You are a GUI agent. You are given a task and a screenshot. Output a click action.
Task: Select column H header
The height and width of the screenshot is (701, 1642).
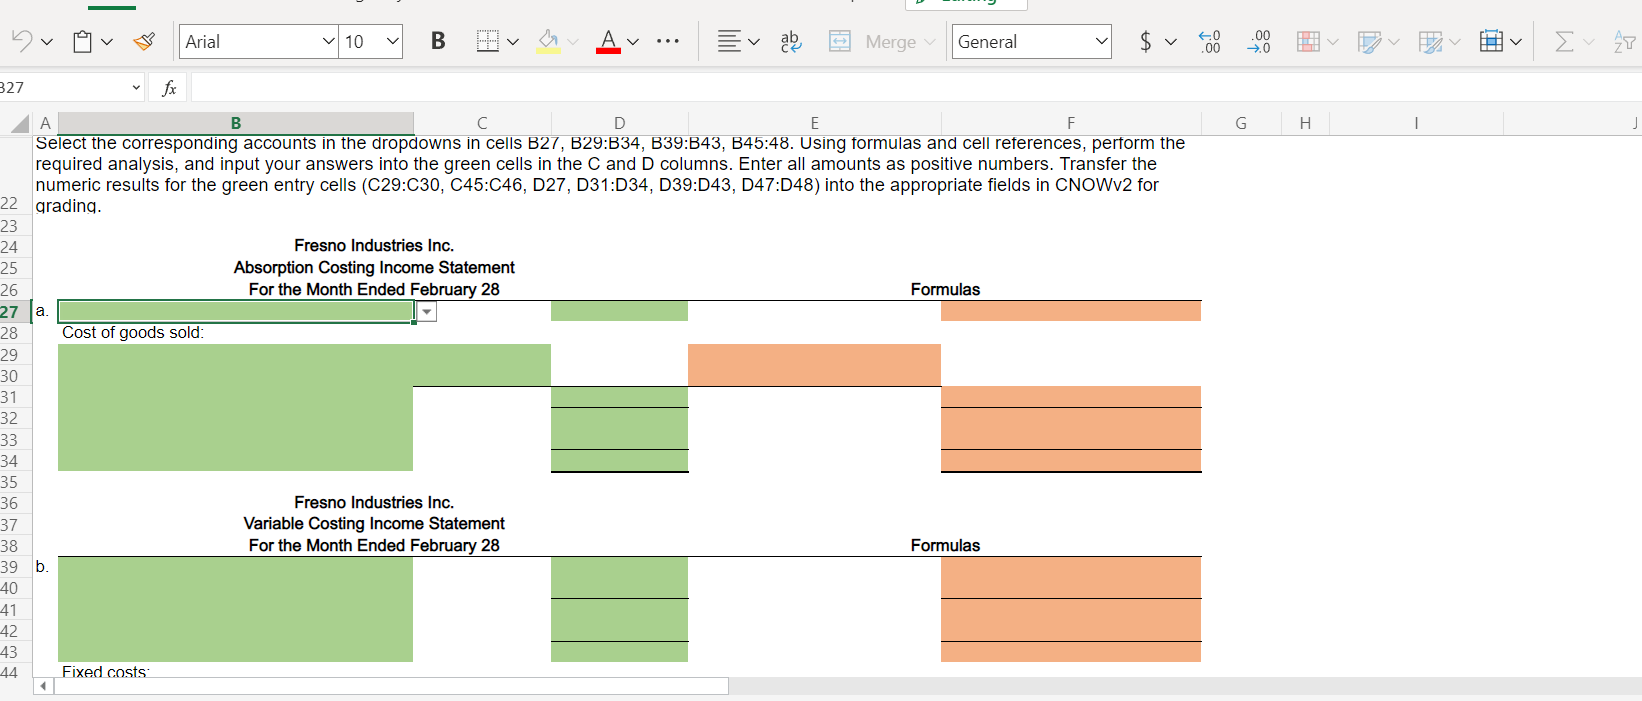pos(1305,123)
